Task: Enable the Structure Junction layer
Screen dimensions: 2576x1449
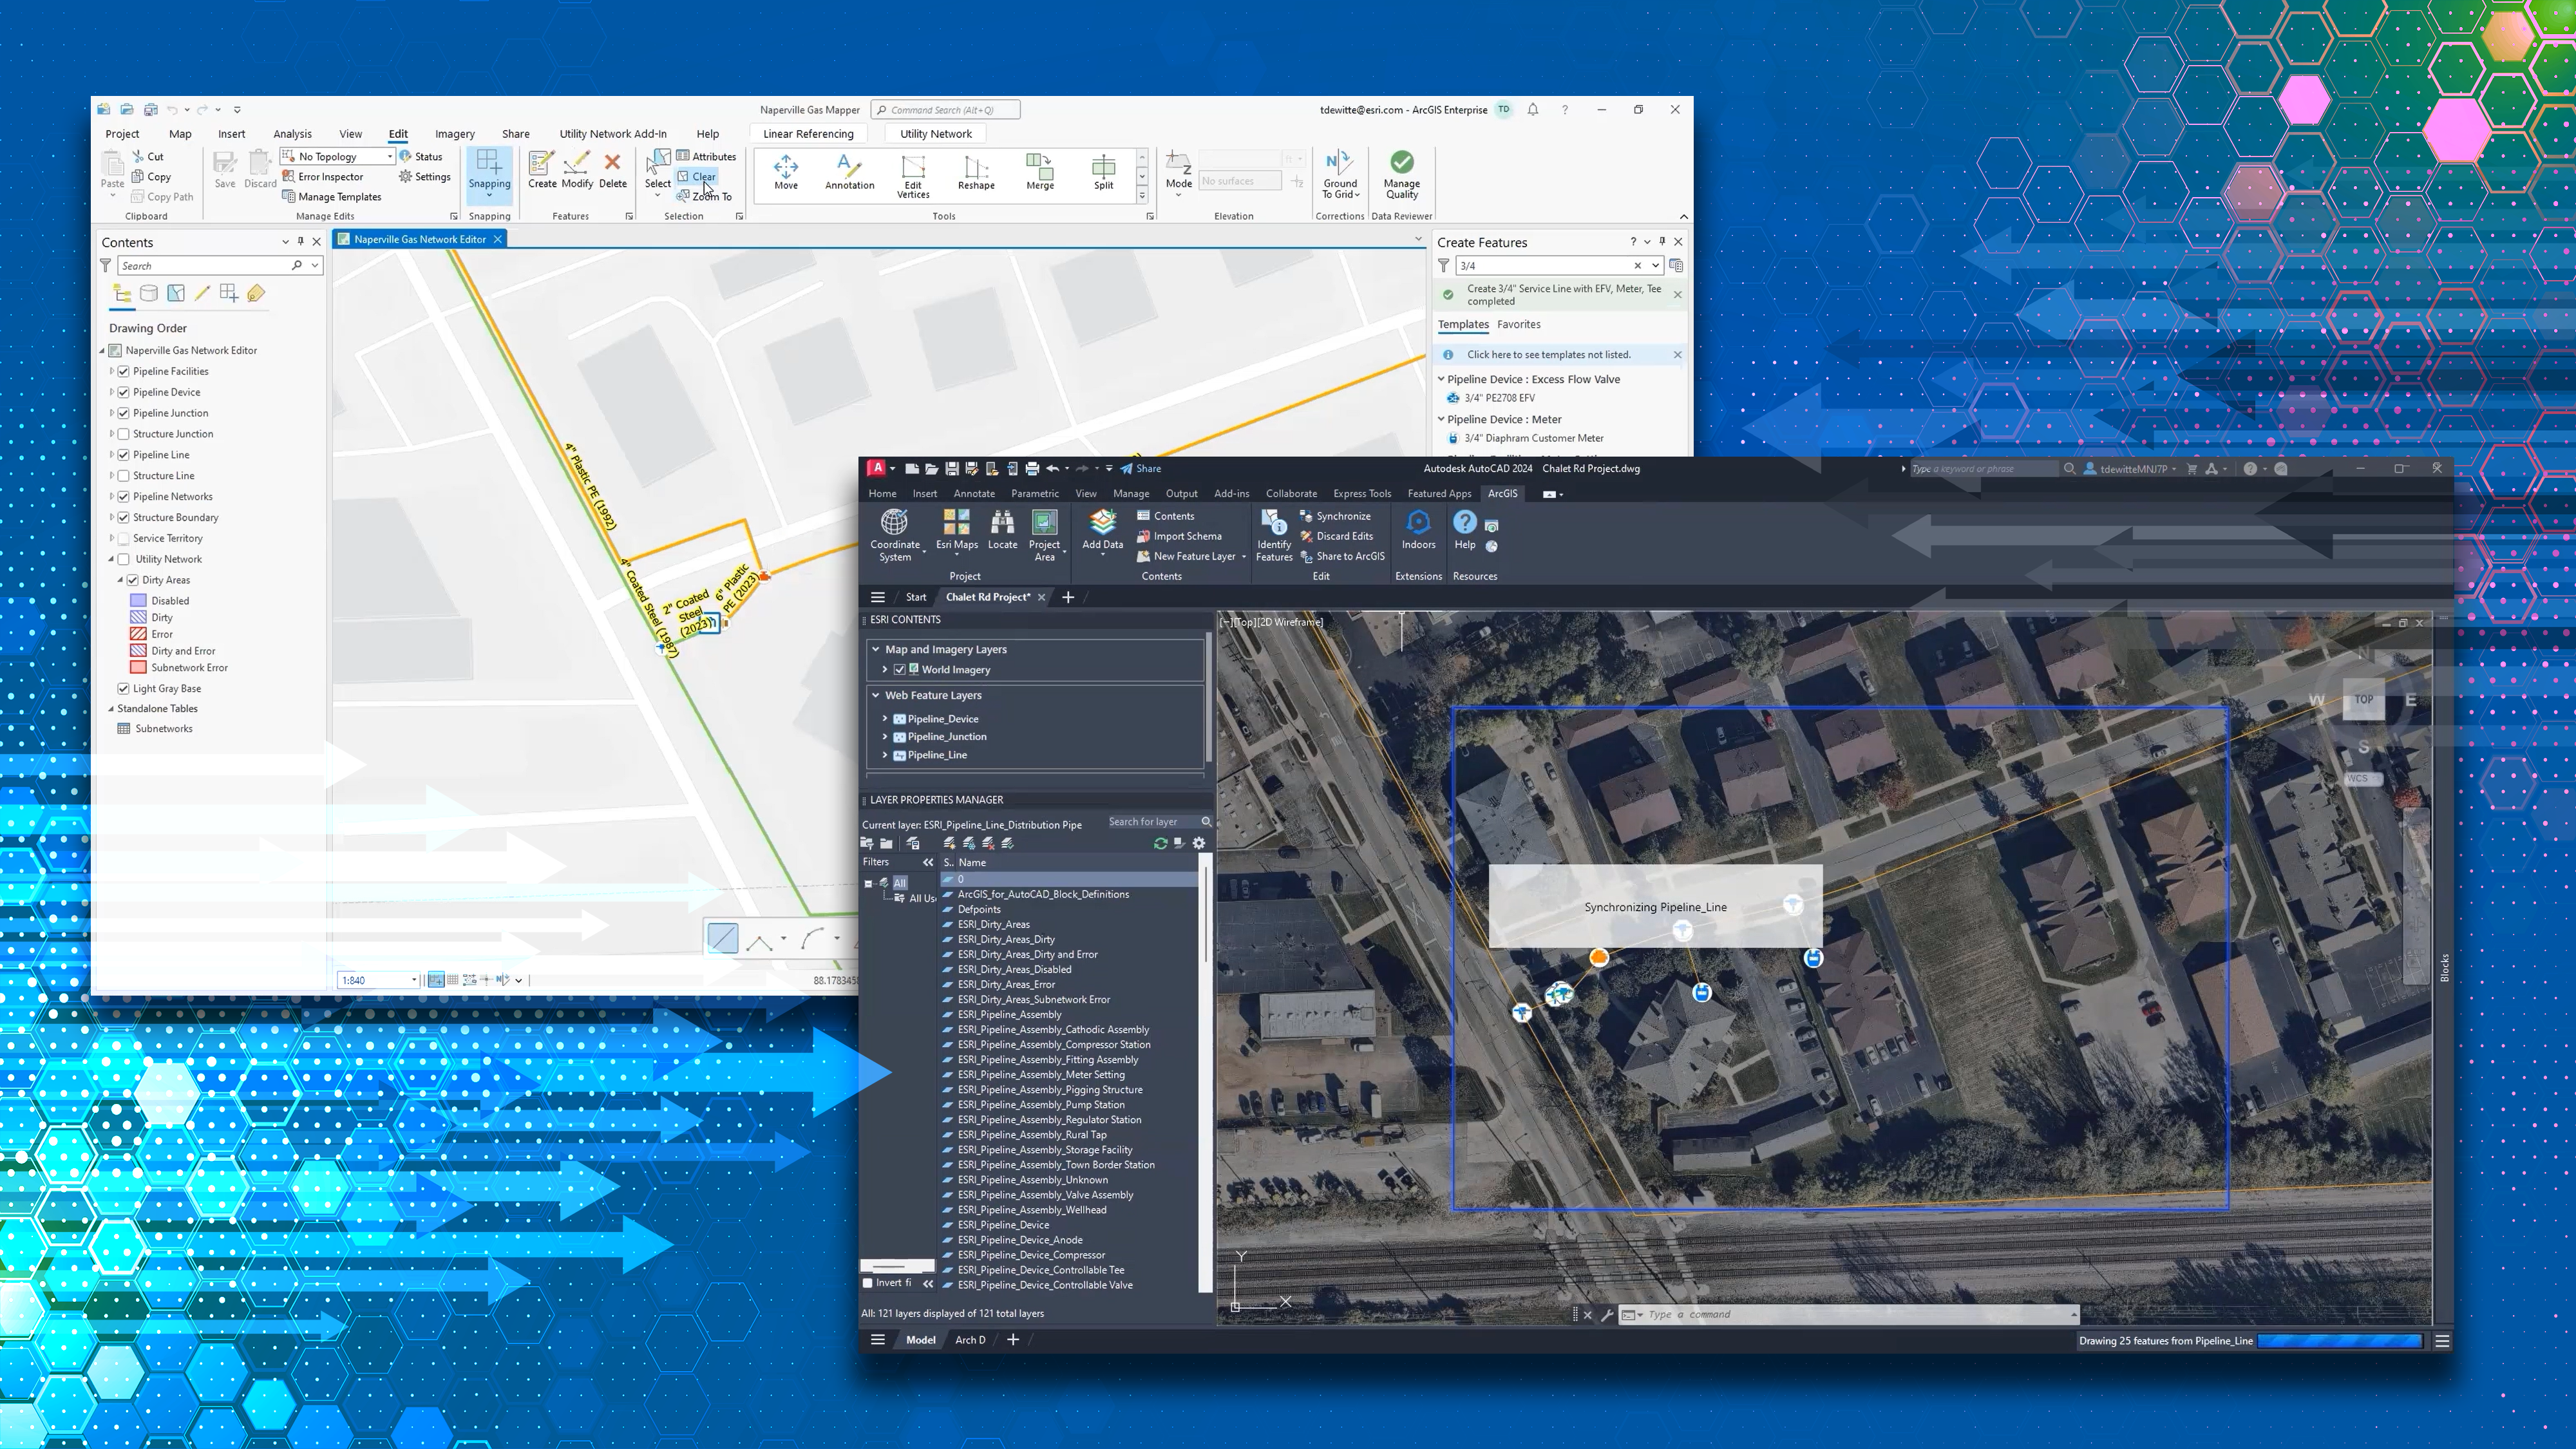Action: [123, 434]
